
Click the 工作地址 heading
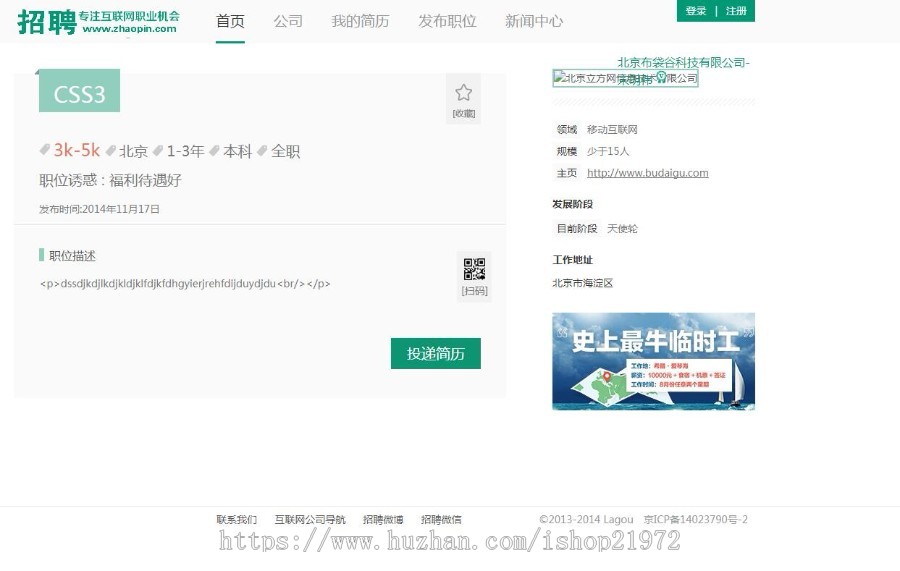572,260
